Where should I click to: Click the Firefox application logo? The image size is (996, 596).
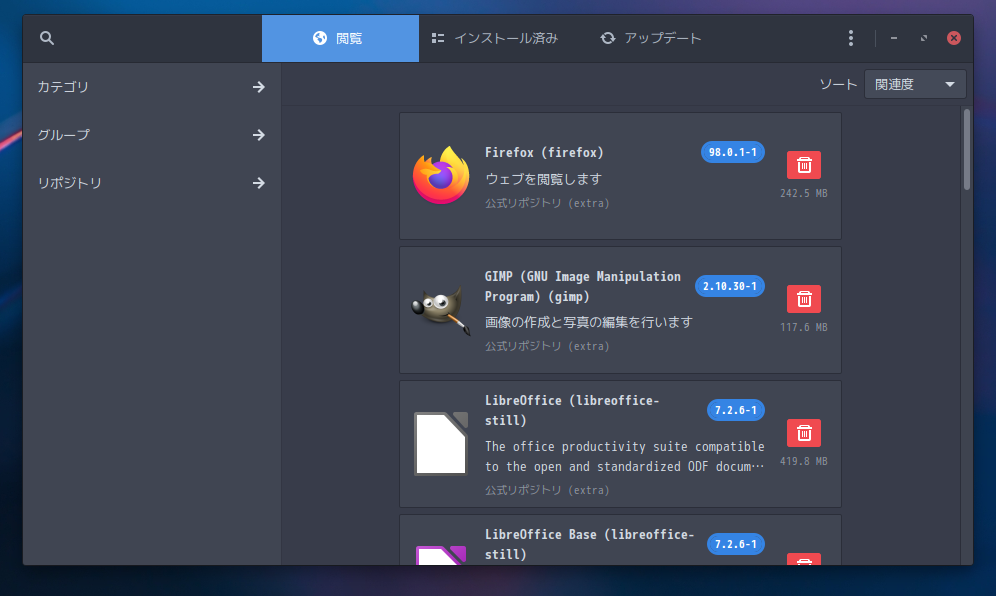(x=441, y=175)
